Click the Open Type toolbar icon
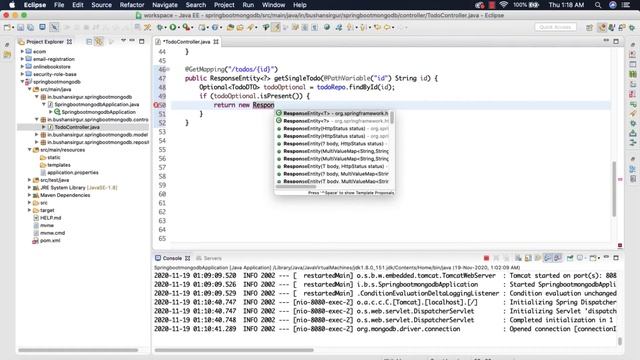 230,27
